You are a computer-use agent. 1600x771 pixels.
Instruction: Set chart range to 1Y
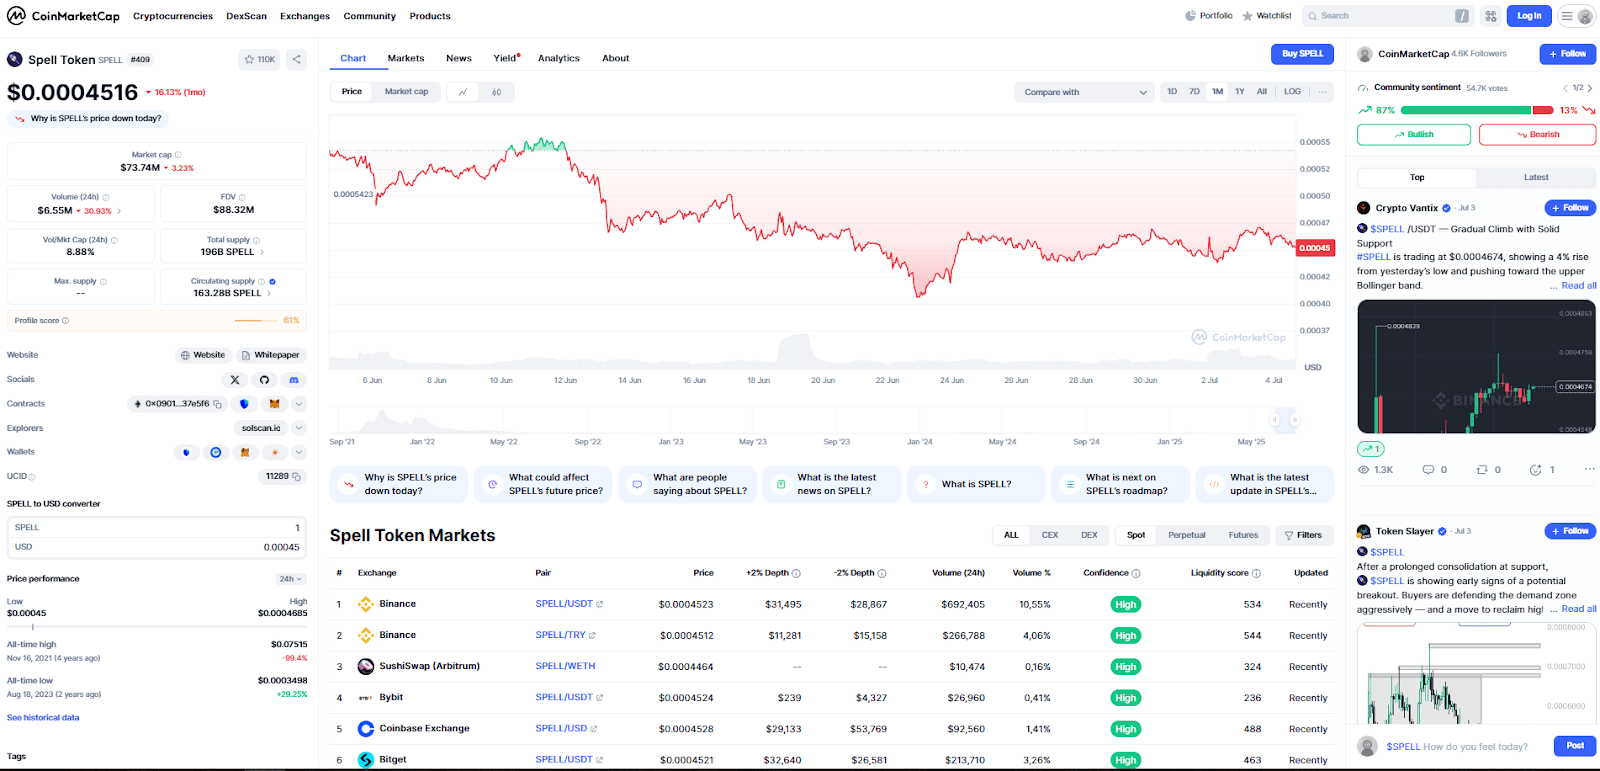pyautogui.click(x=1240, y=92)
